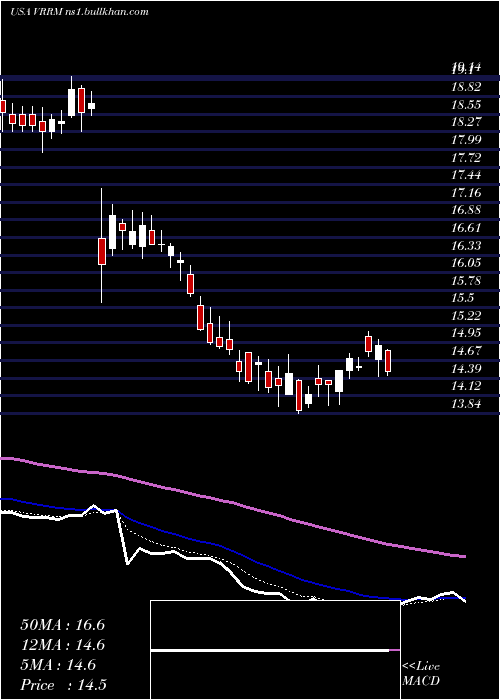Image resolution: width=500 pixels, height=700 pixels.
Task: Click the 16.88 price axis label
Action: tap(467, 210)
